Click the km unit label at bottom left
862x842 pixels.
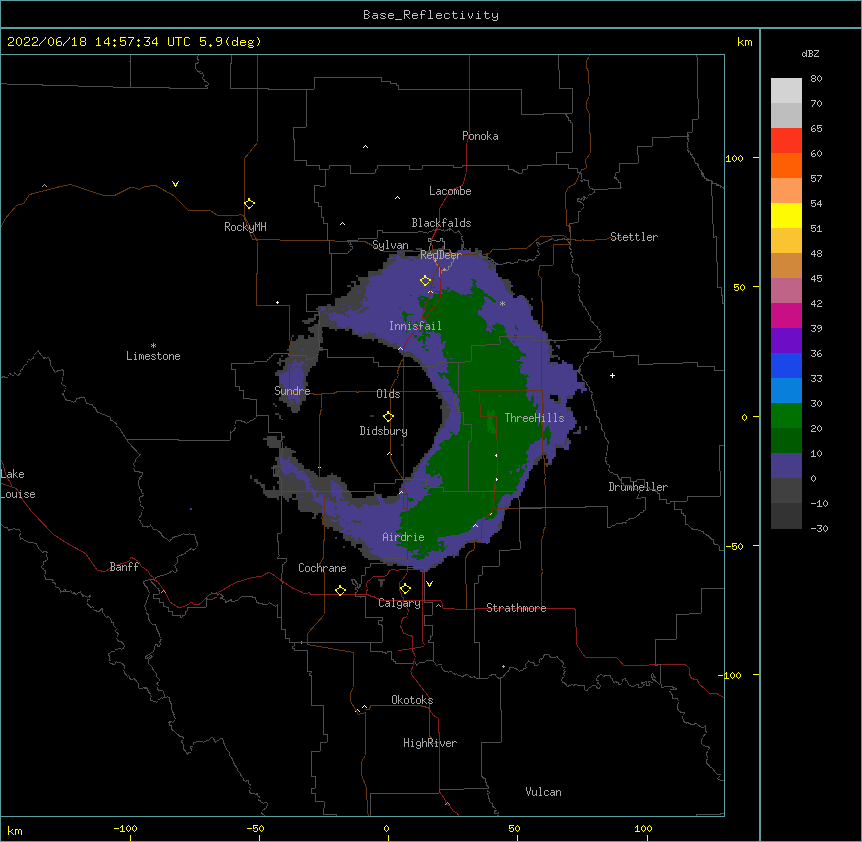tap(14, 831)
